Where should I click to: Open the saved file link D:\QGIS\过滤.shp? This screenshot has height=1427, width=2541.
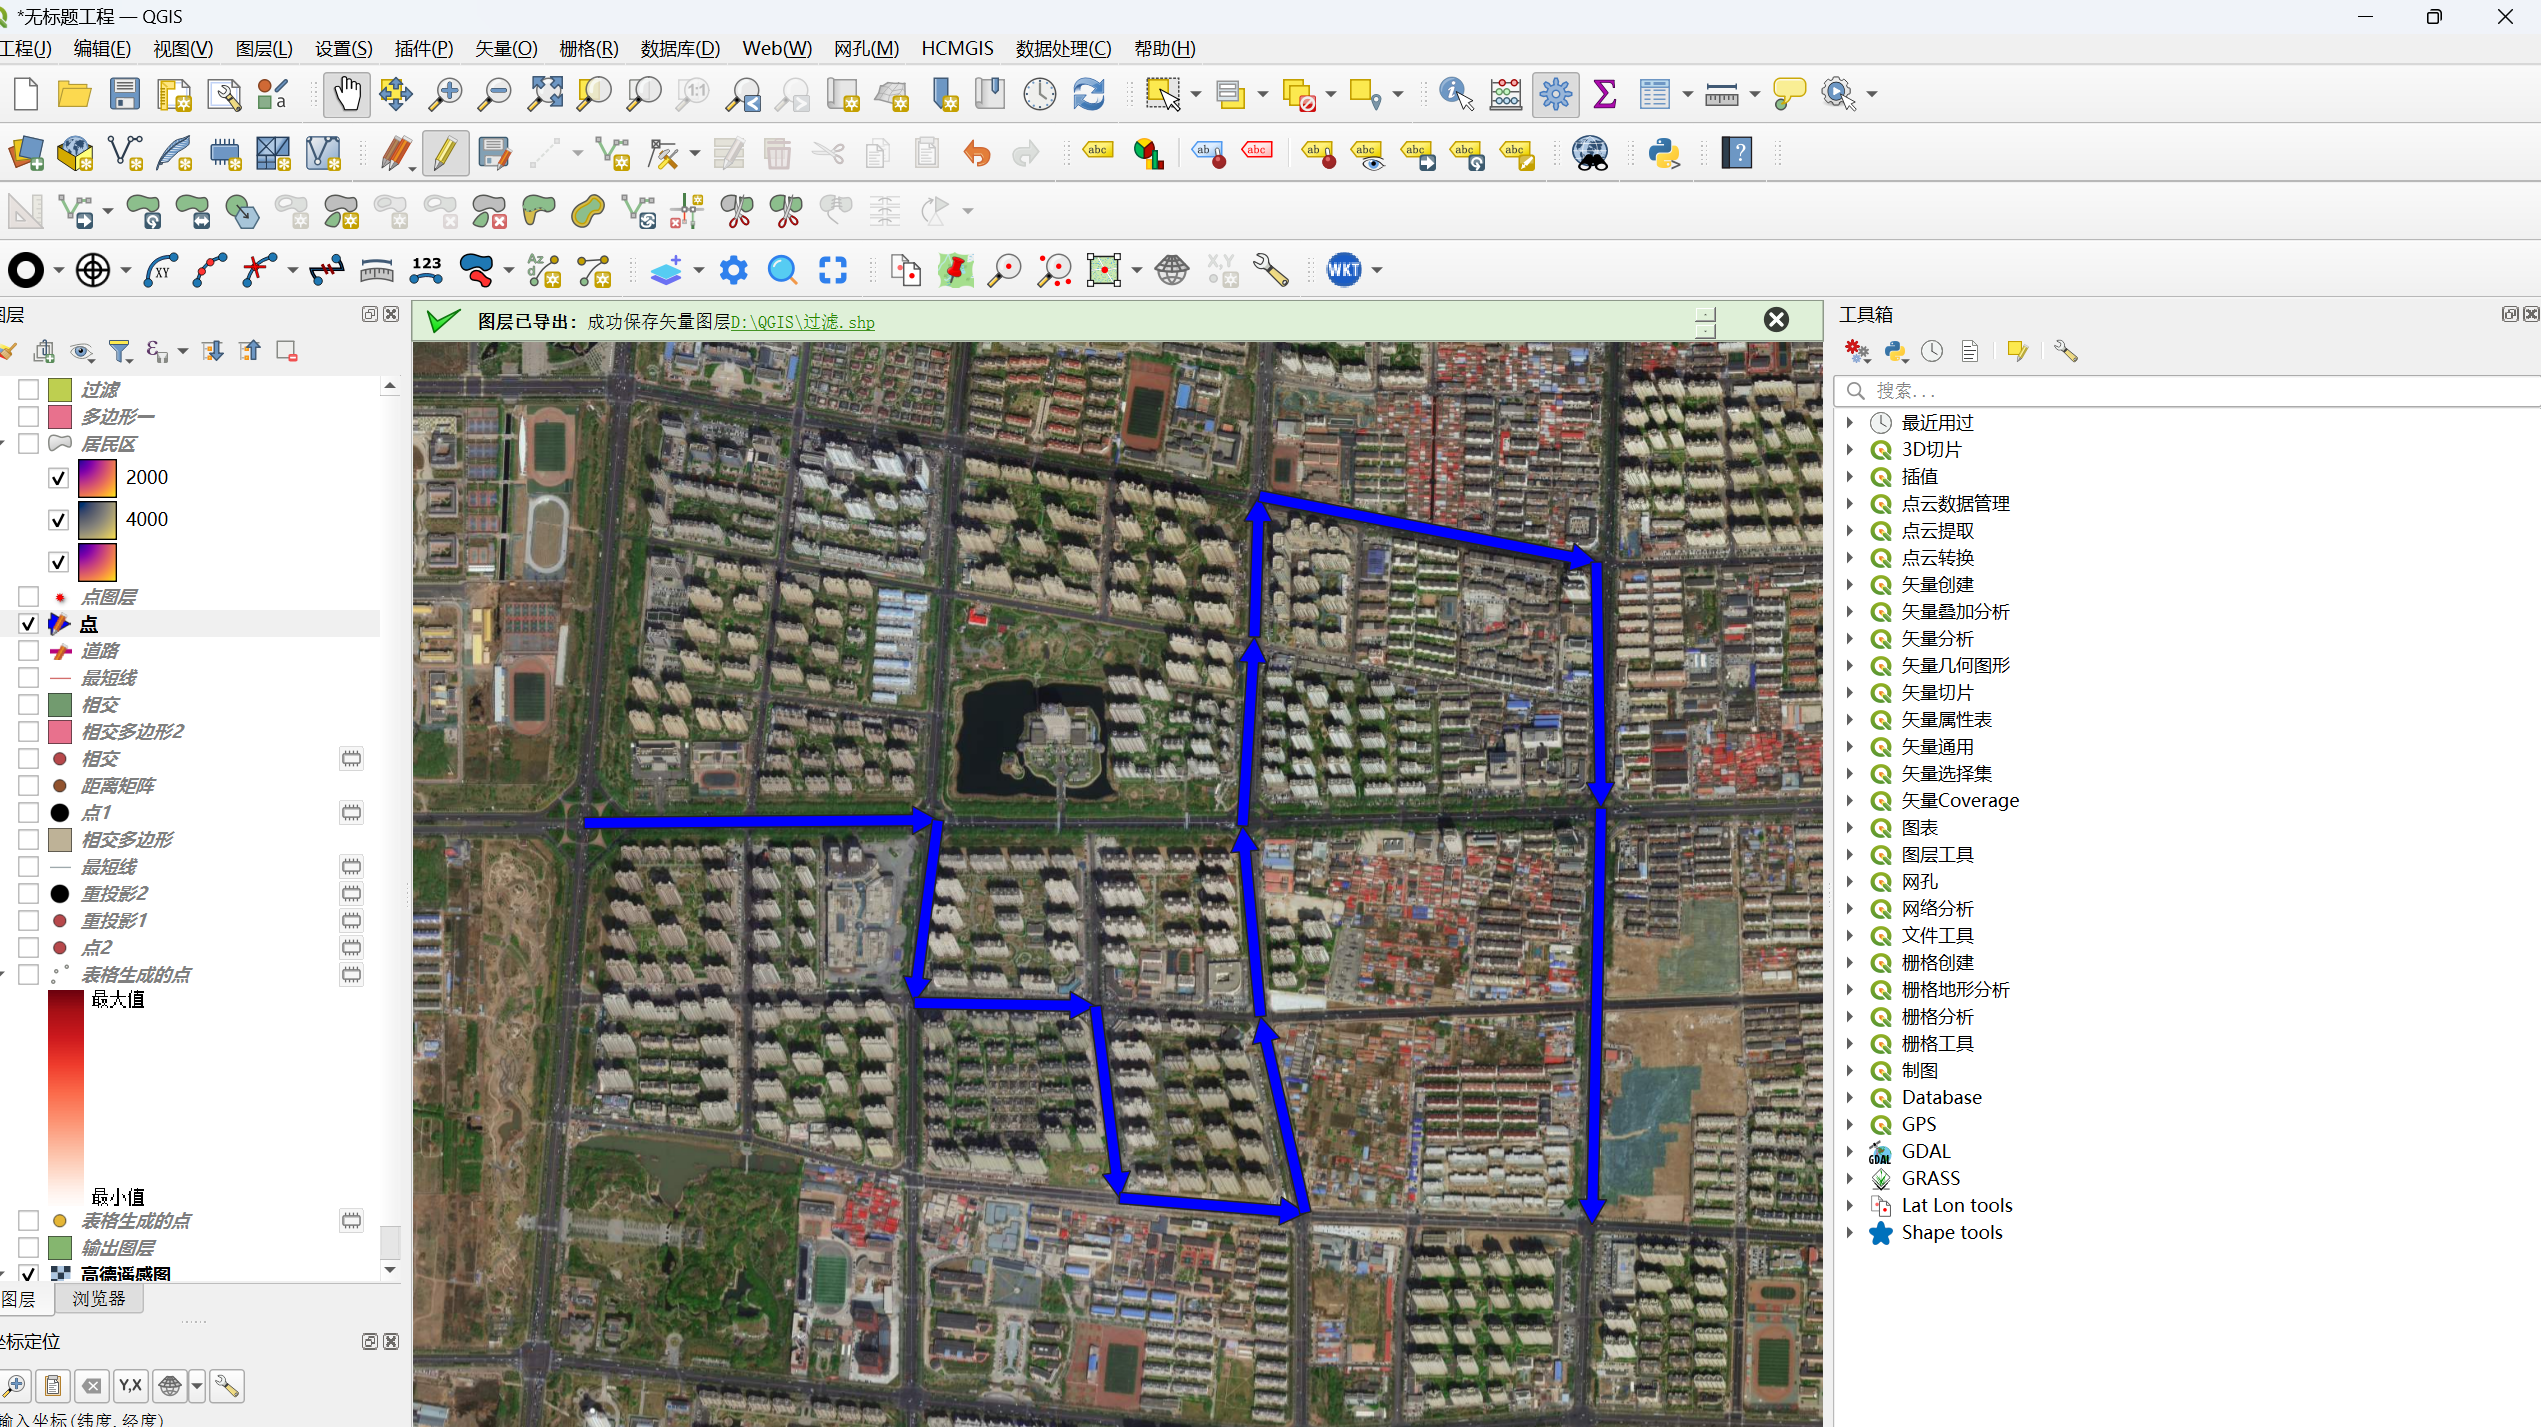point(802,322)
